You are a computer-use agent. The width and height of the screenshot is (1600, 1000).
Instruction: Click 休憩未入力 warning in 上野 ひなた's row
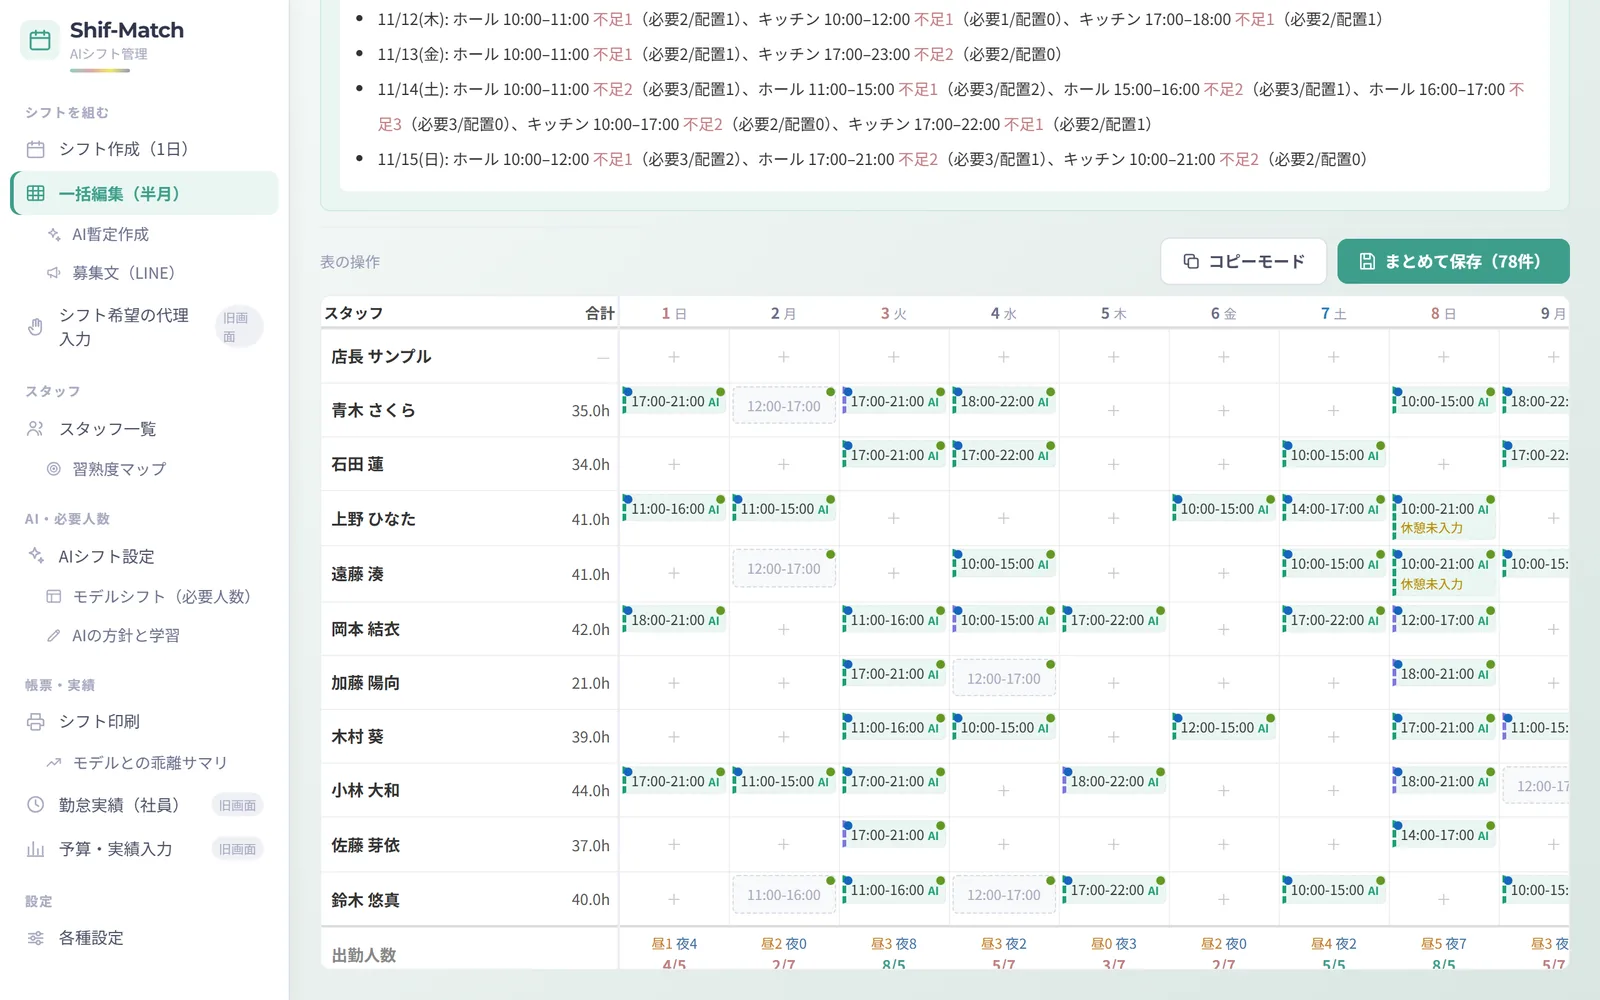click(x=1432, y=528)
